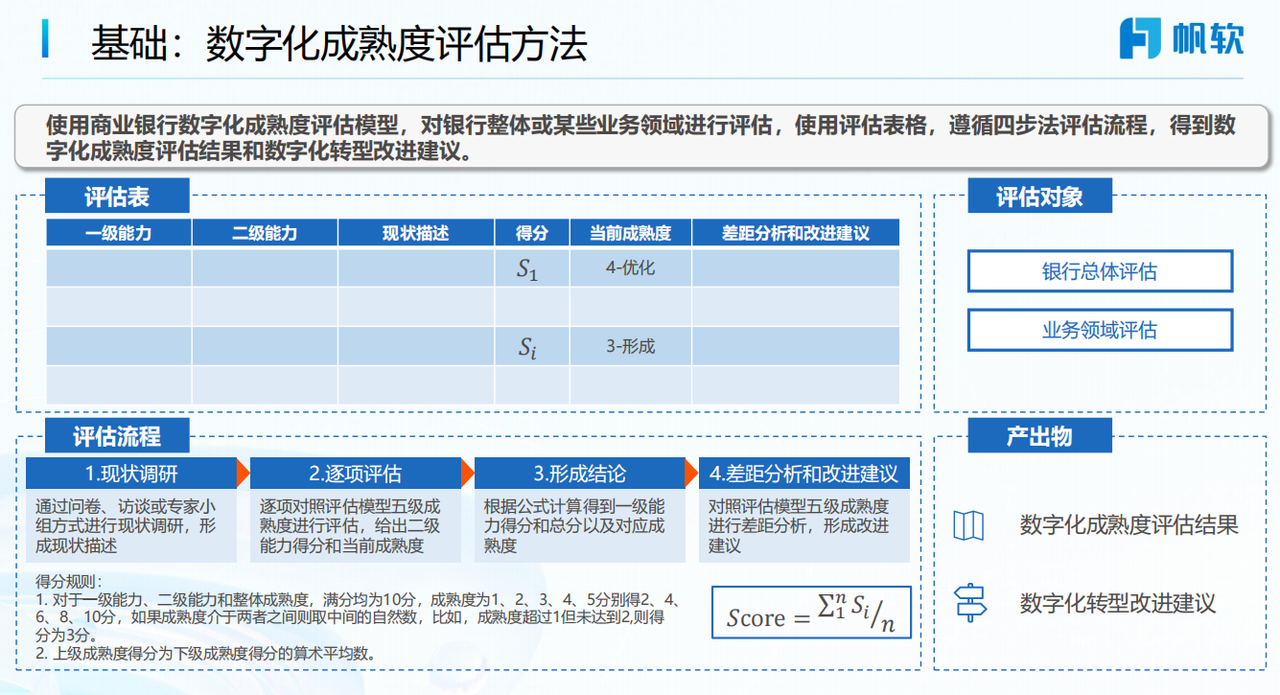Click the 数字化转型改进建议 text
This screenshot has width=1280, height=695.
click(x=1118, y=603)
